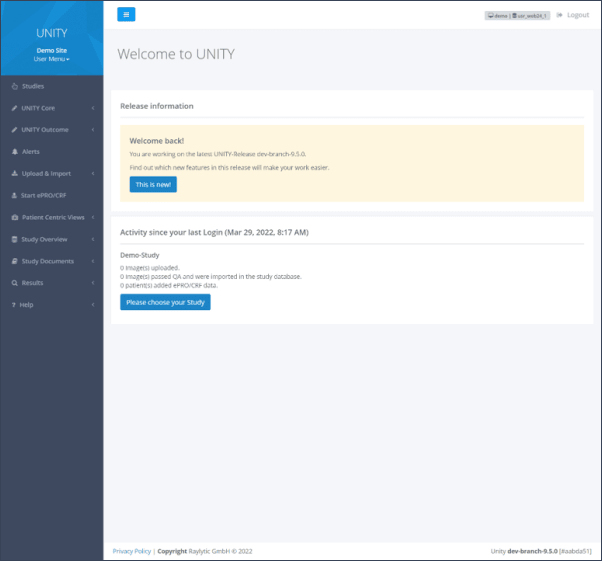Expand the Study Overview submenu chevron
602x561 pixels.
pos(92,239)
